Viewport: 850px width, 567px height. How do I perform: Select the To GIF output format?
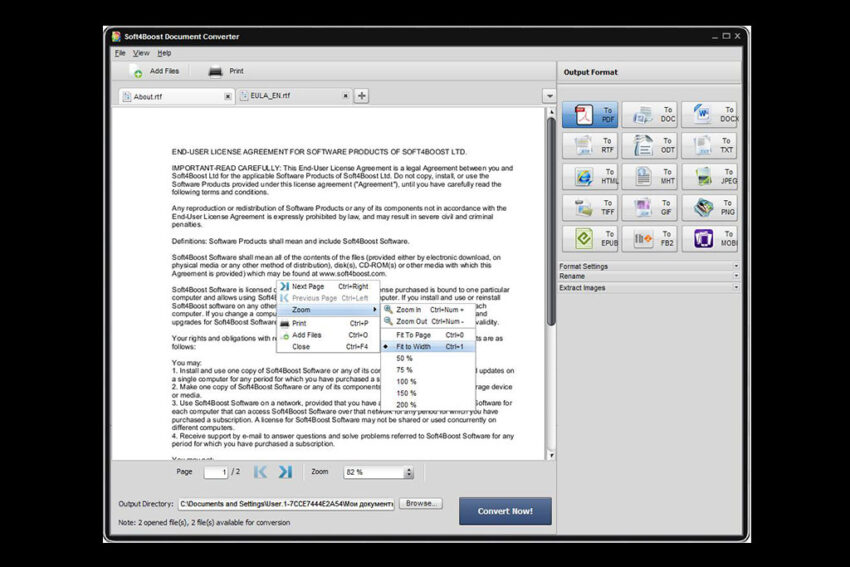pos(650,208)
